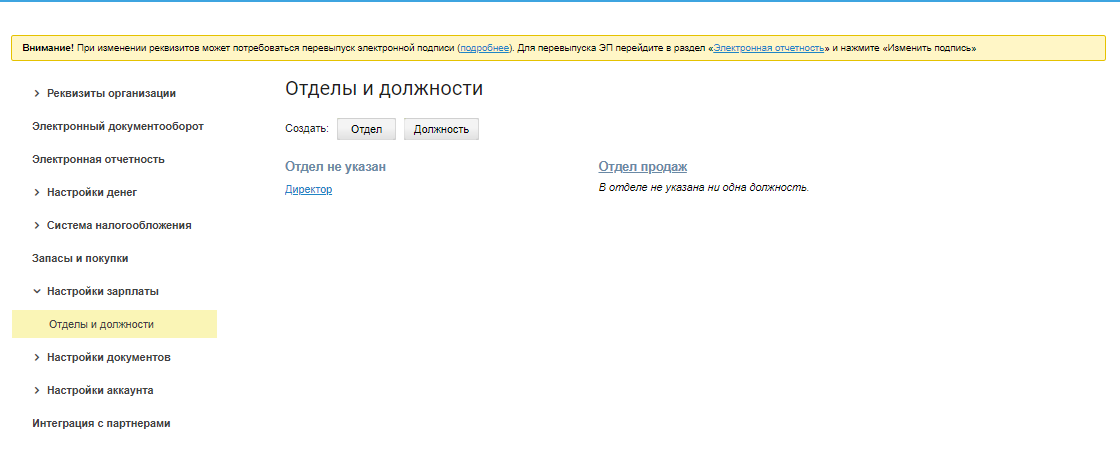Expand Настройки документов chevron
The image size is (1120, 452).
click(x=36, y=358)
